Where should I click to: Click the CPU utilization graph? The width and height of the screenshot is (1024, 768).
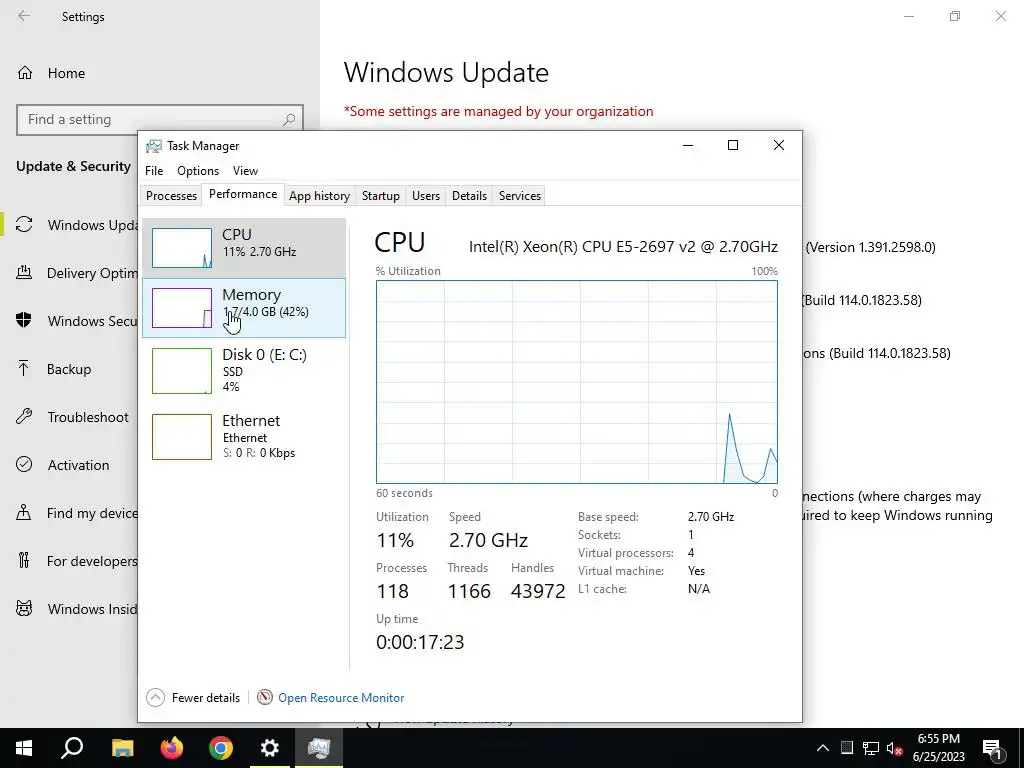pos(577,382)
